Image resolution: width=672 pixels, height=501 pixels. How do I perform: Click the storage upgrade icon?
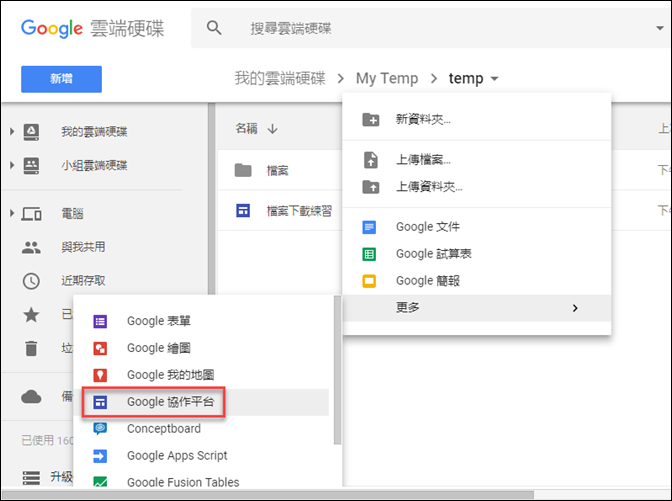[31, 477]
